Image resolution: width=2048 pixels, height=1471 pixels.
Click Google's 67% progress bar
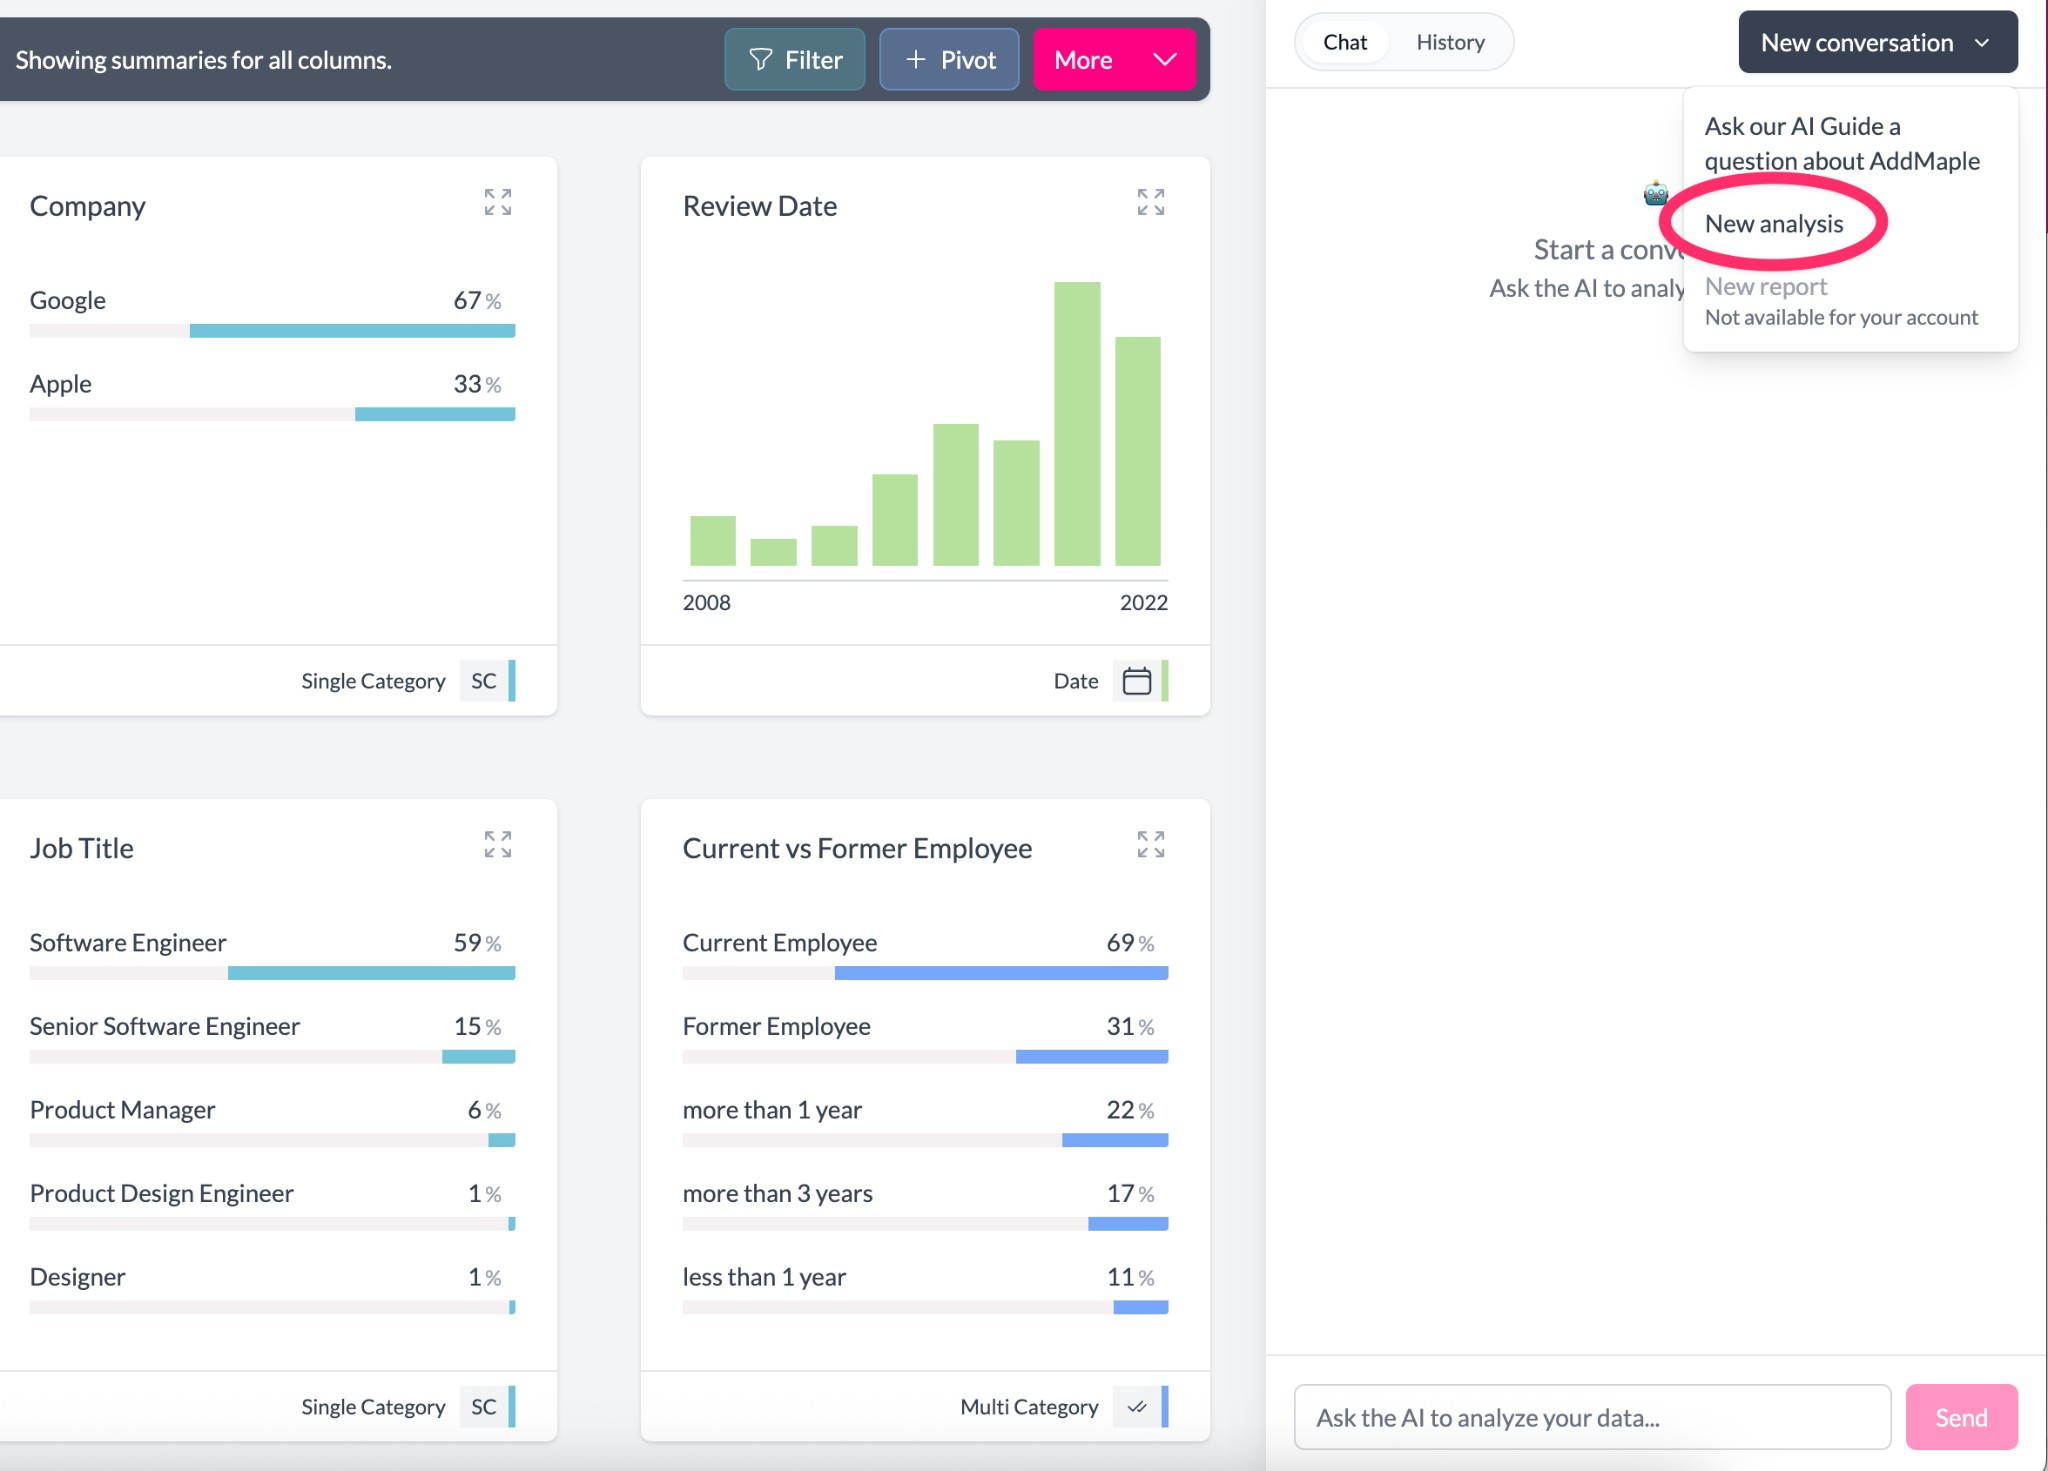click(352, 330)
